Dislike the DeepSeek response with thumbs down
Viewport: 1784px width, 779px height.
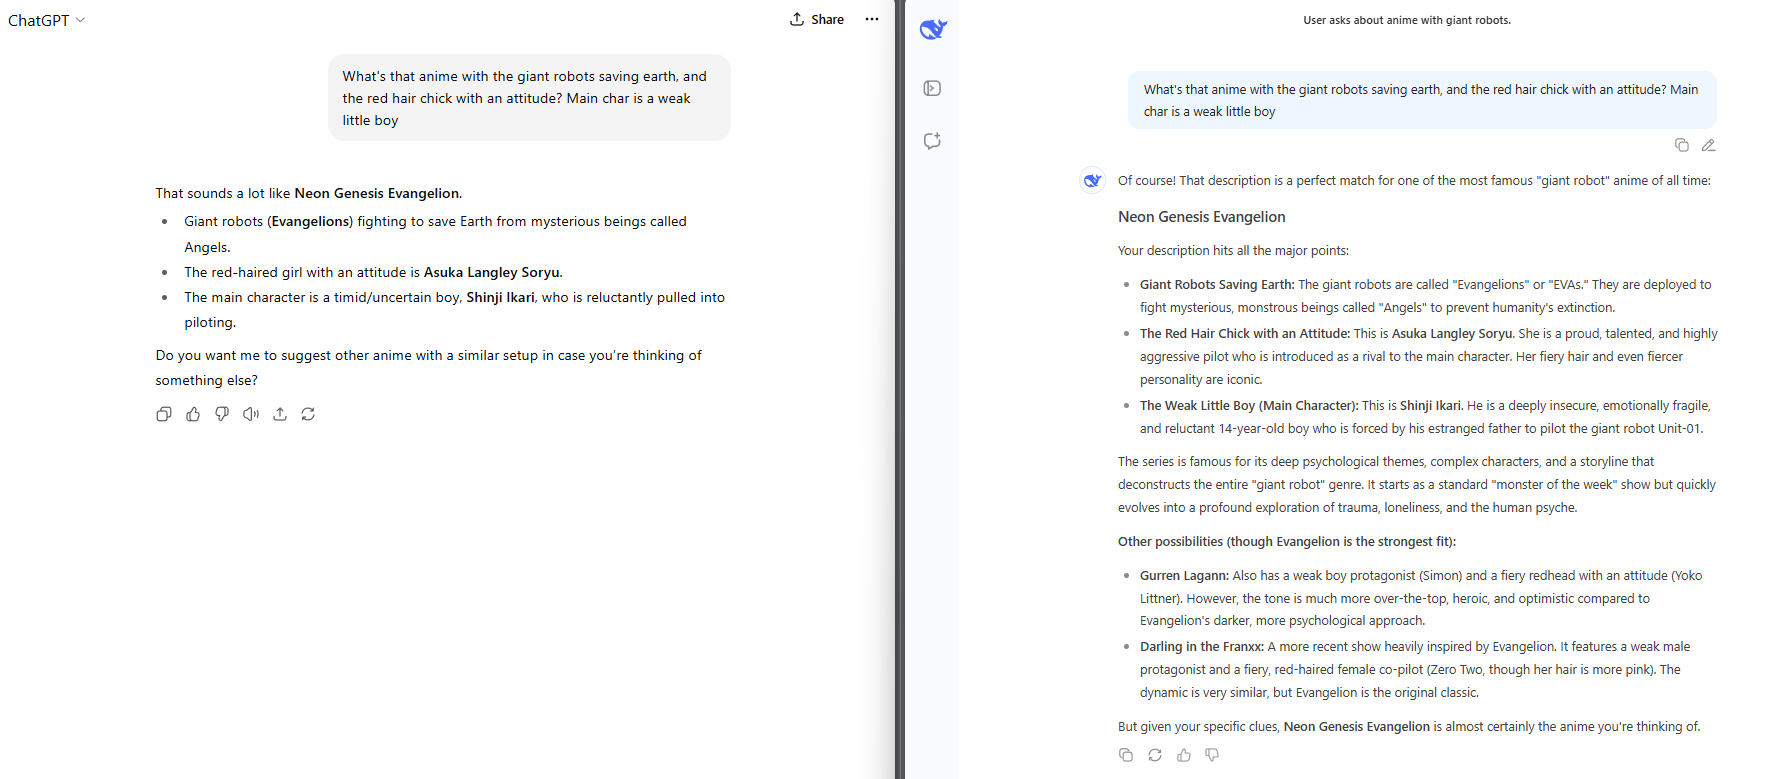(x=1212, y=755)
